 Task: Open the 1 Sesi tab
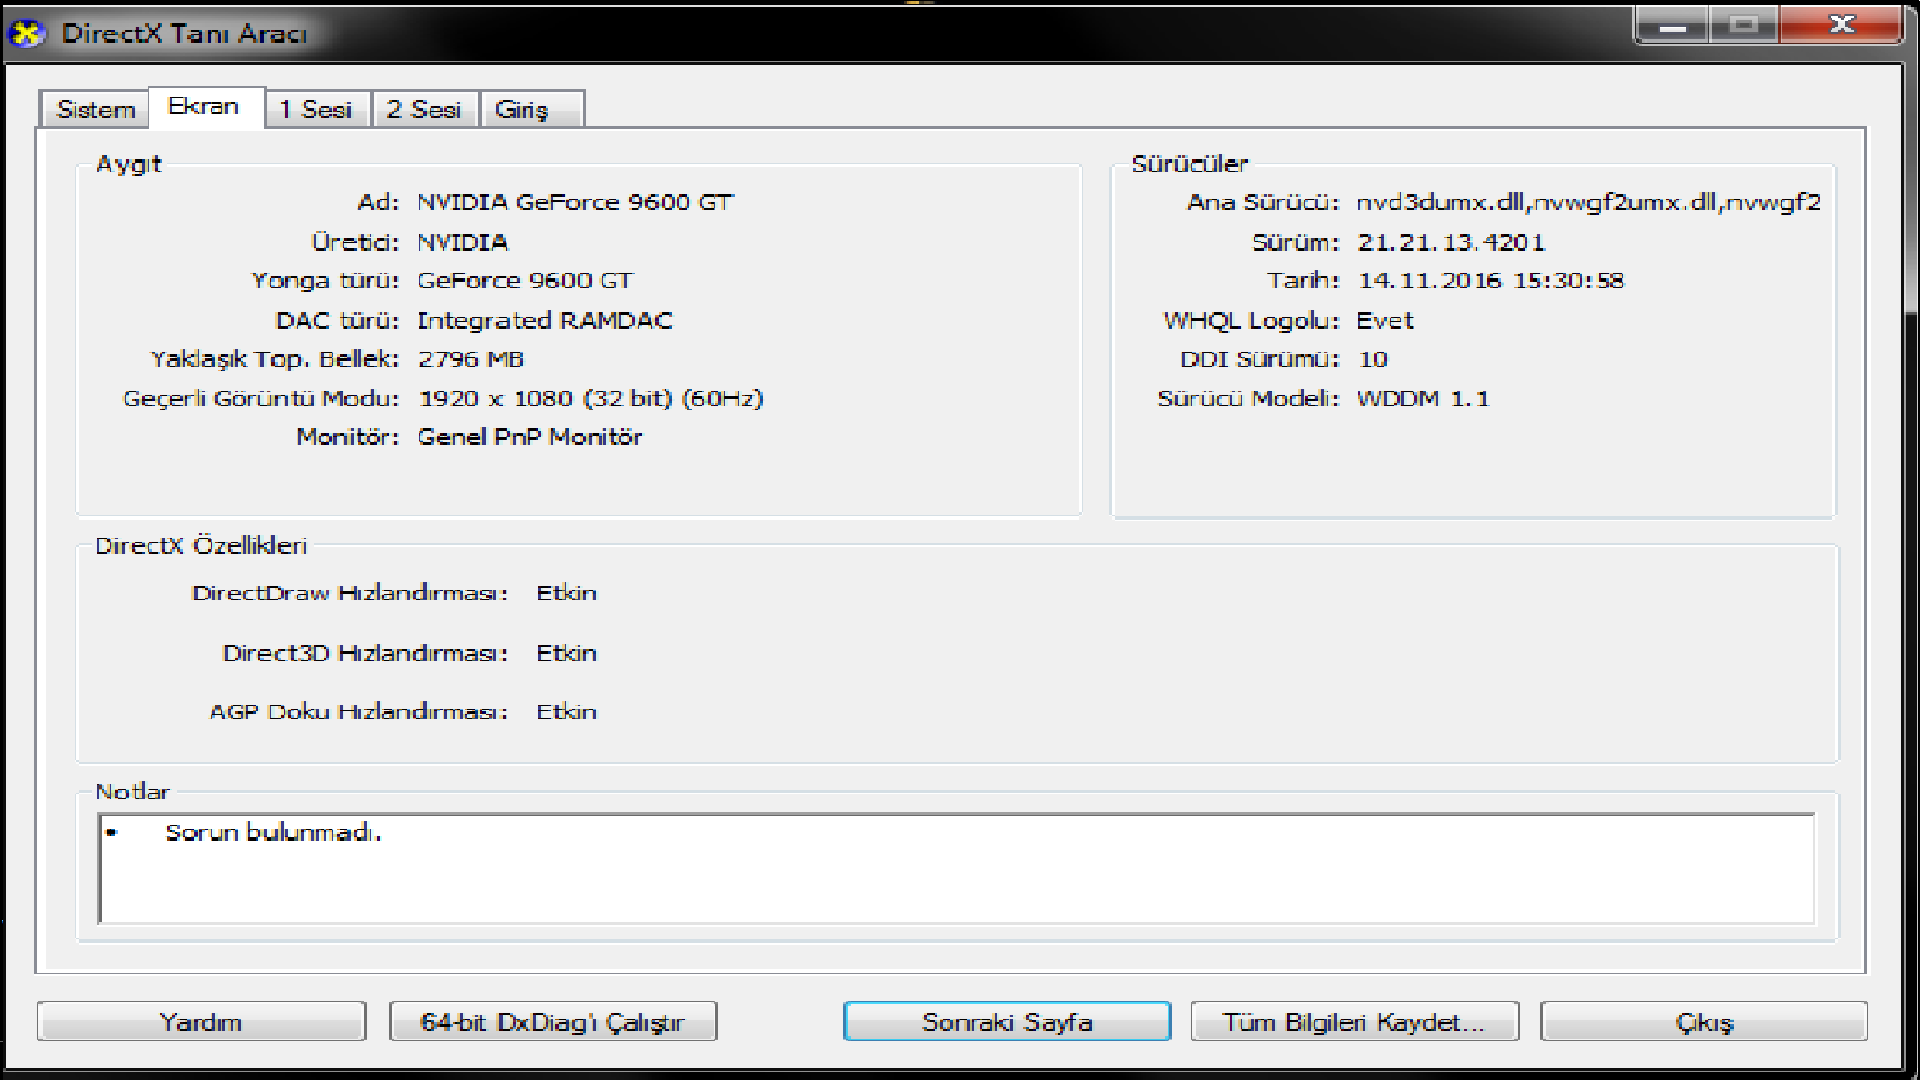click(316, 109)
